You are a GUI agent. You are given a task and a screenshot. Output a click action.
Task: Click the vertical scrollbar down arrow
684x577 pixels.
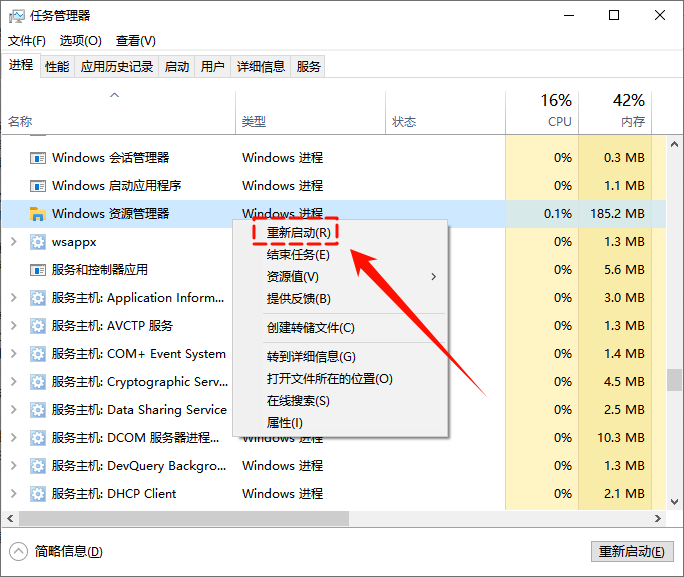point(674,502)
